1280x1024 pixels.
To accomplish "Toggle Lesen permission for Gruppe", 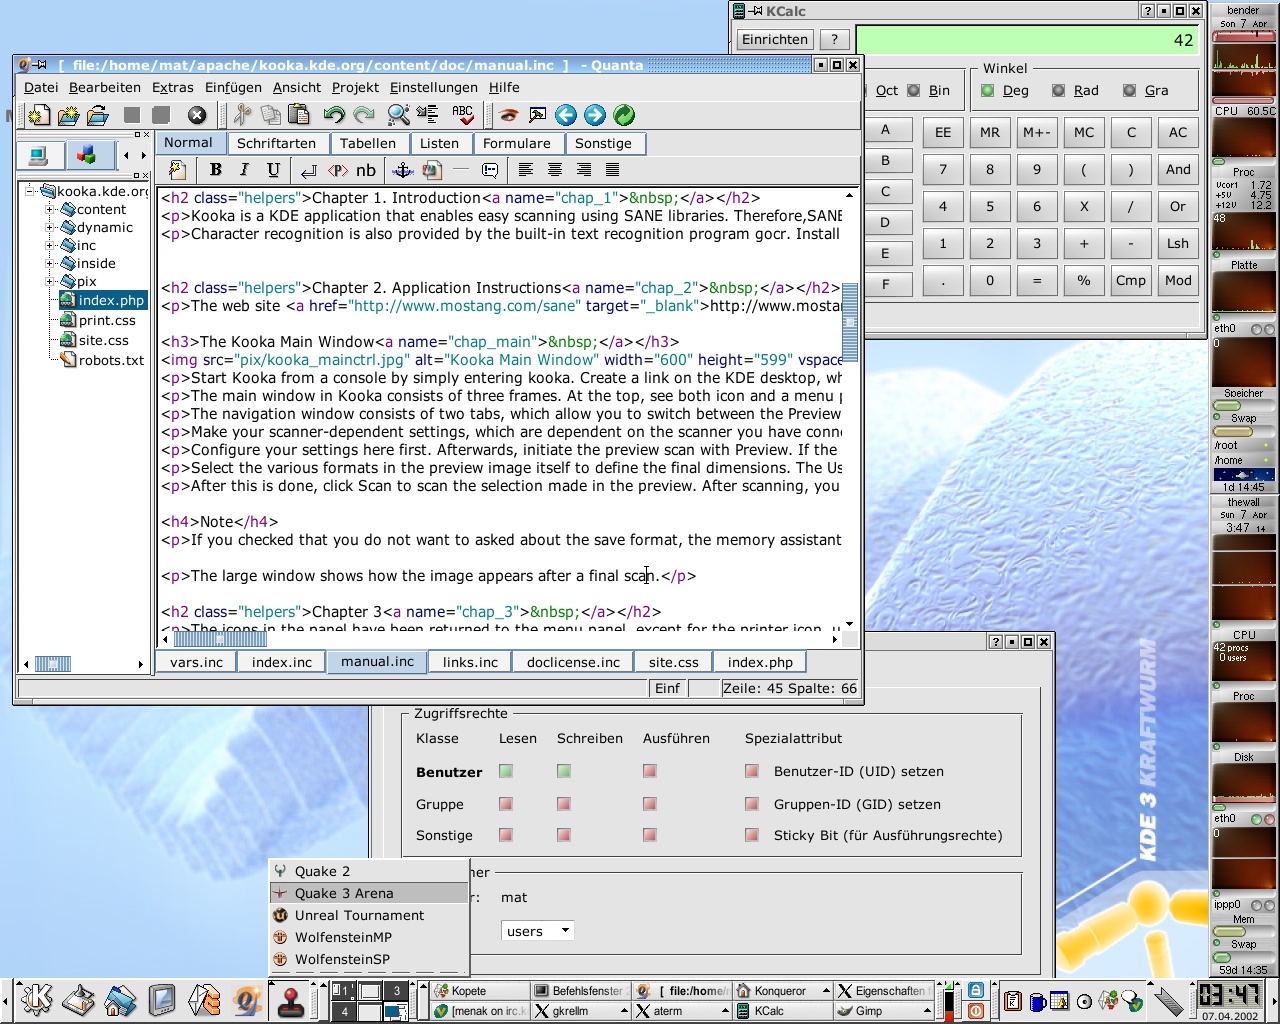I will point(506,804).
